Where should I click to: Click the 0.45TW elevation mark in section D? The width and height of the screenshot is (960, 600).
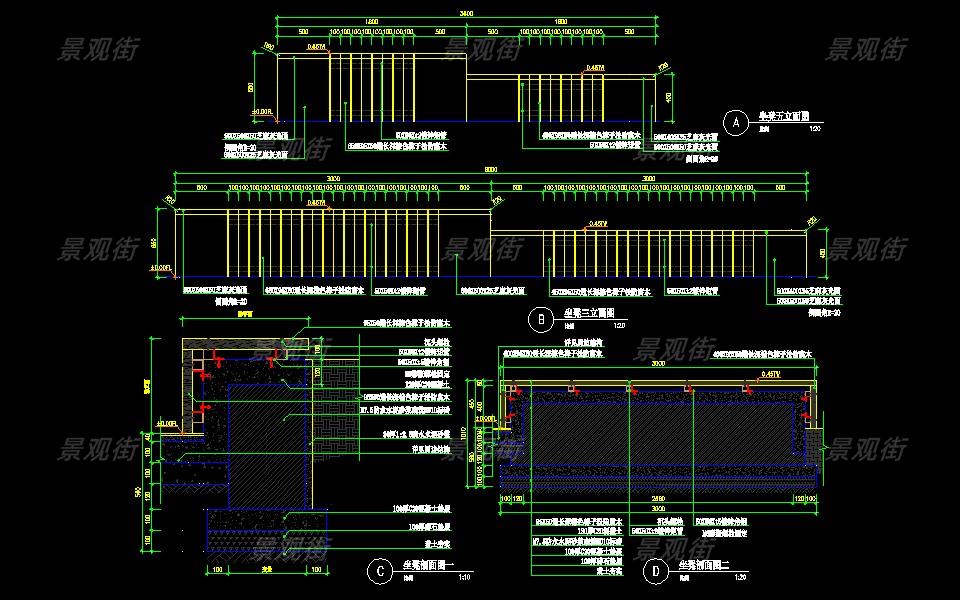coord(772,373)
